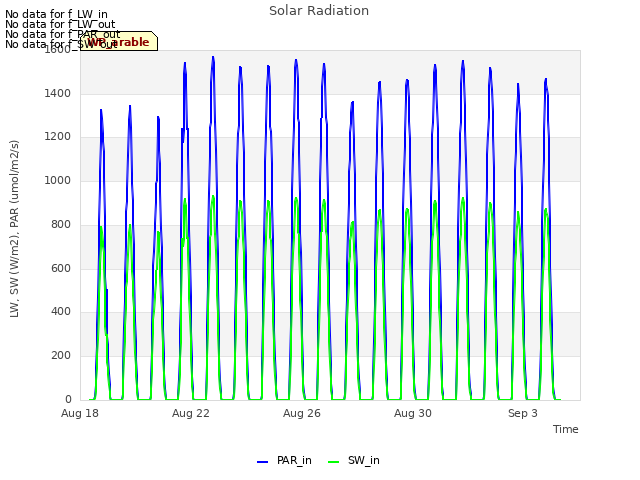This screenshot has height=480, width=640.
Task: Click the Sep 3 x-axis label
Action: point(523,413)
